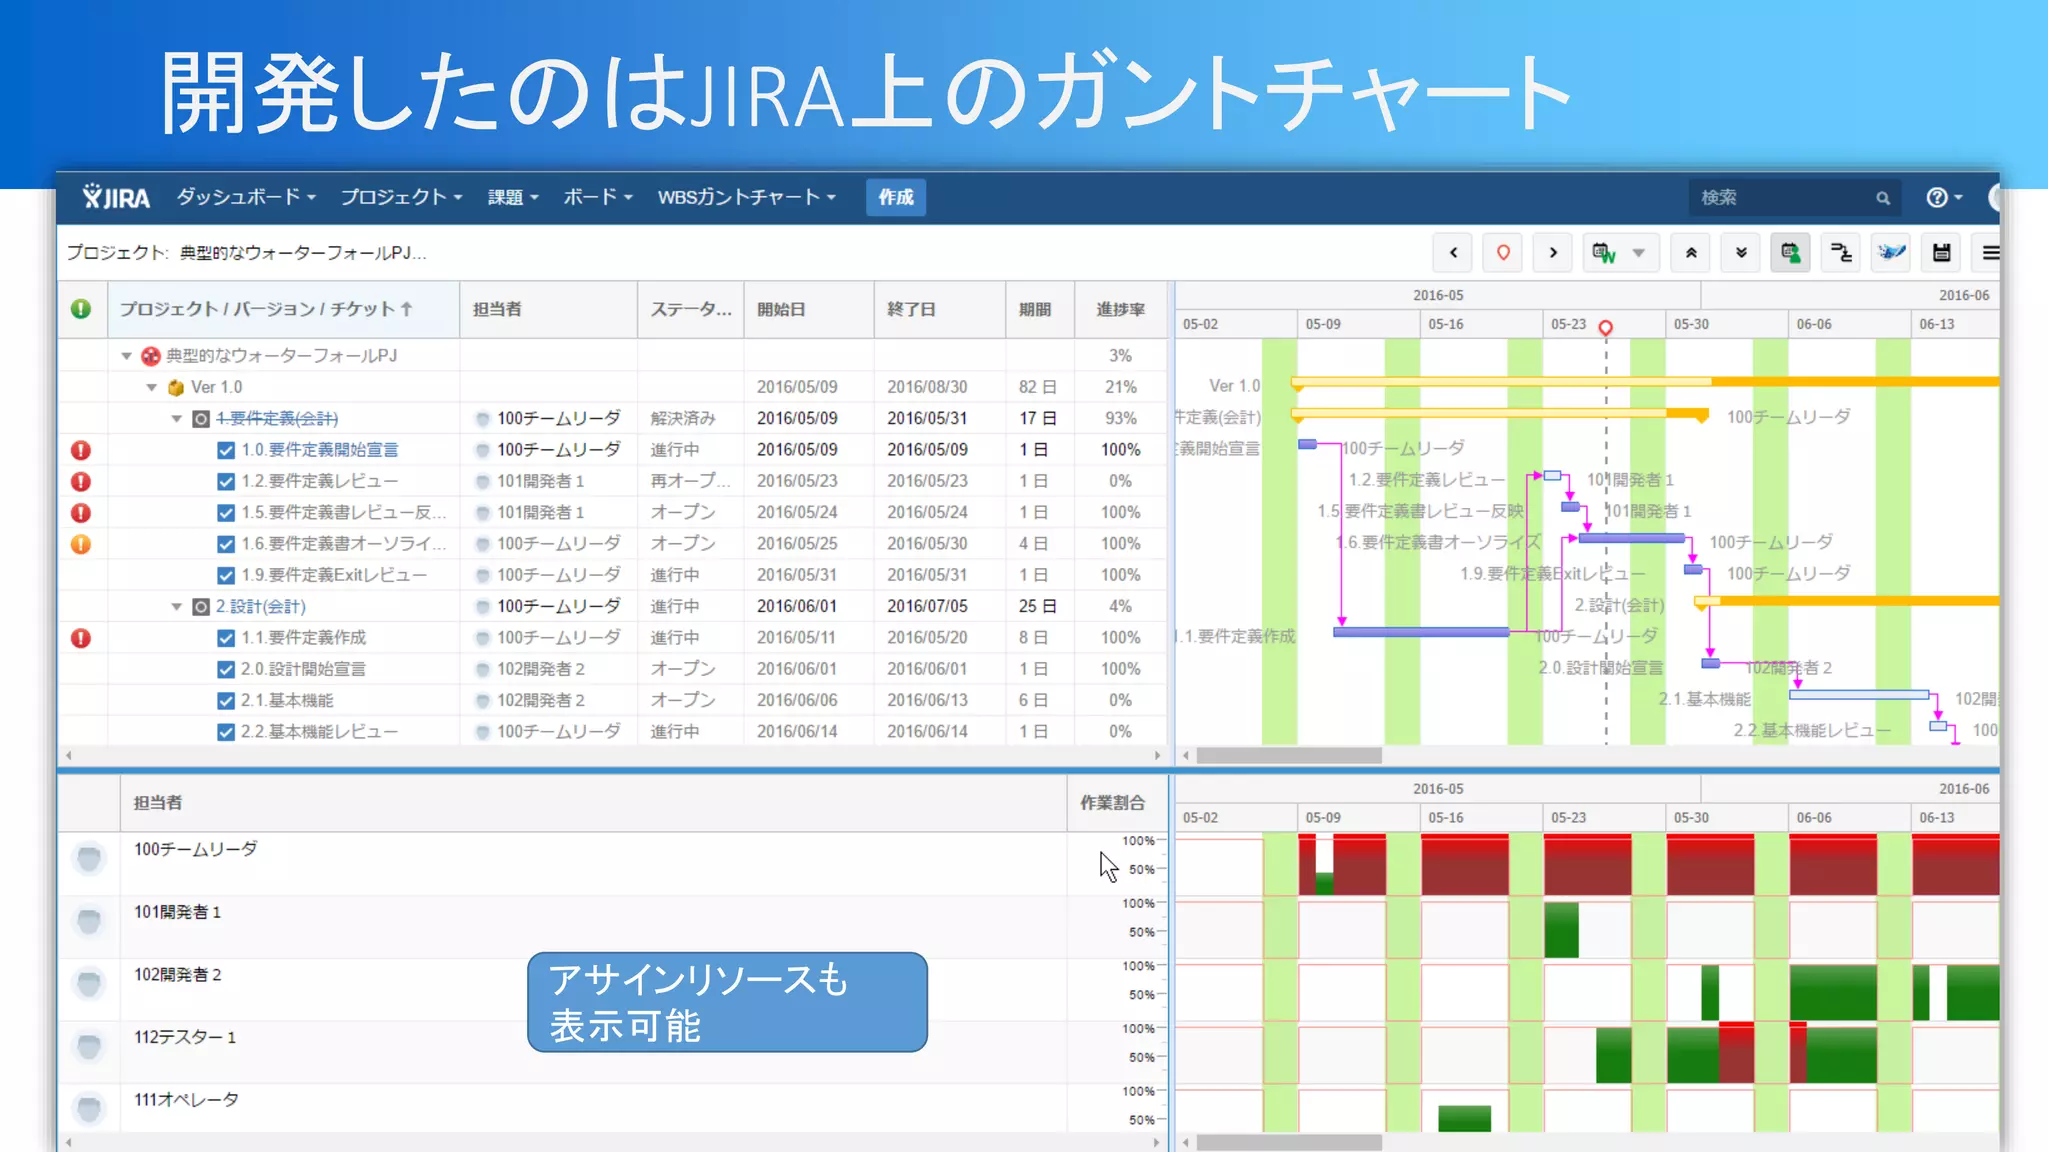Viewport: 2048px width, 1152px height.
Task: Toggle checkbox for 2.1.基本機能
Action: [x=226, y=701]
